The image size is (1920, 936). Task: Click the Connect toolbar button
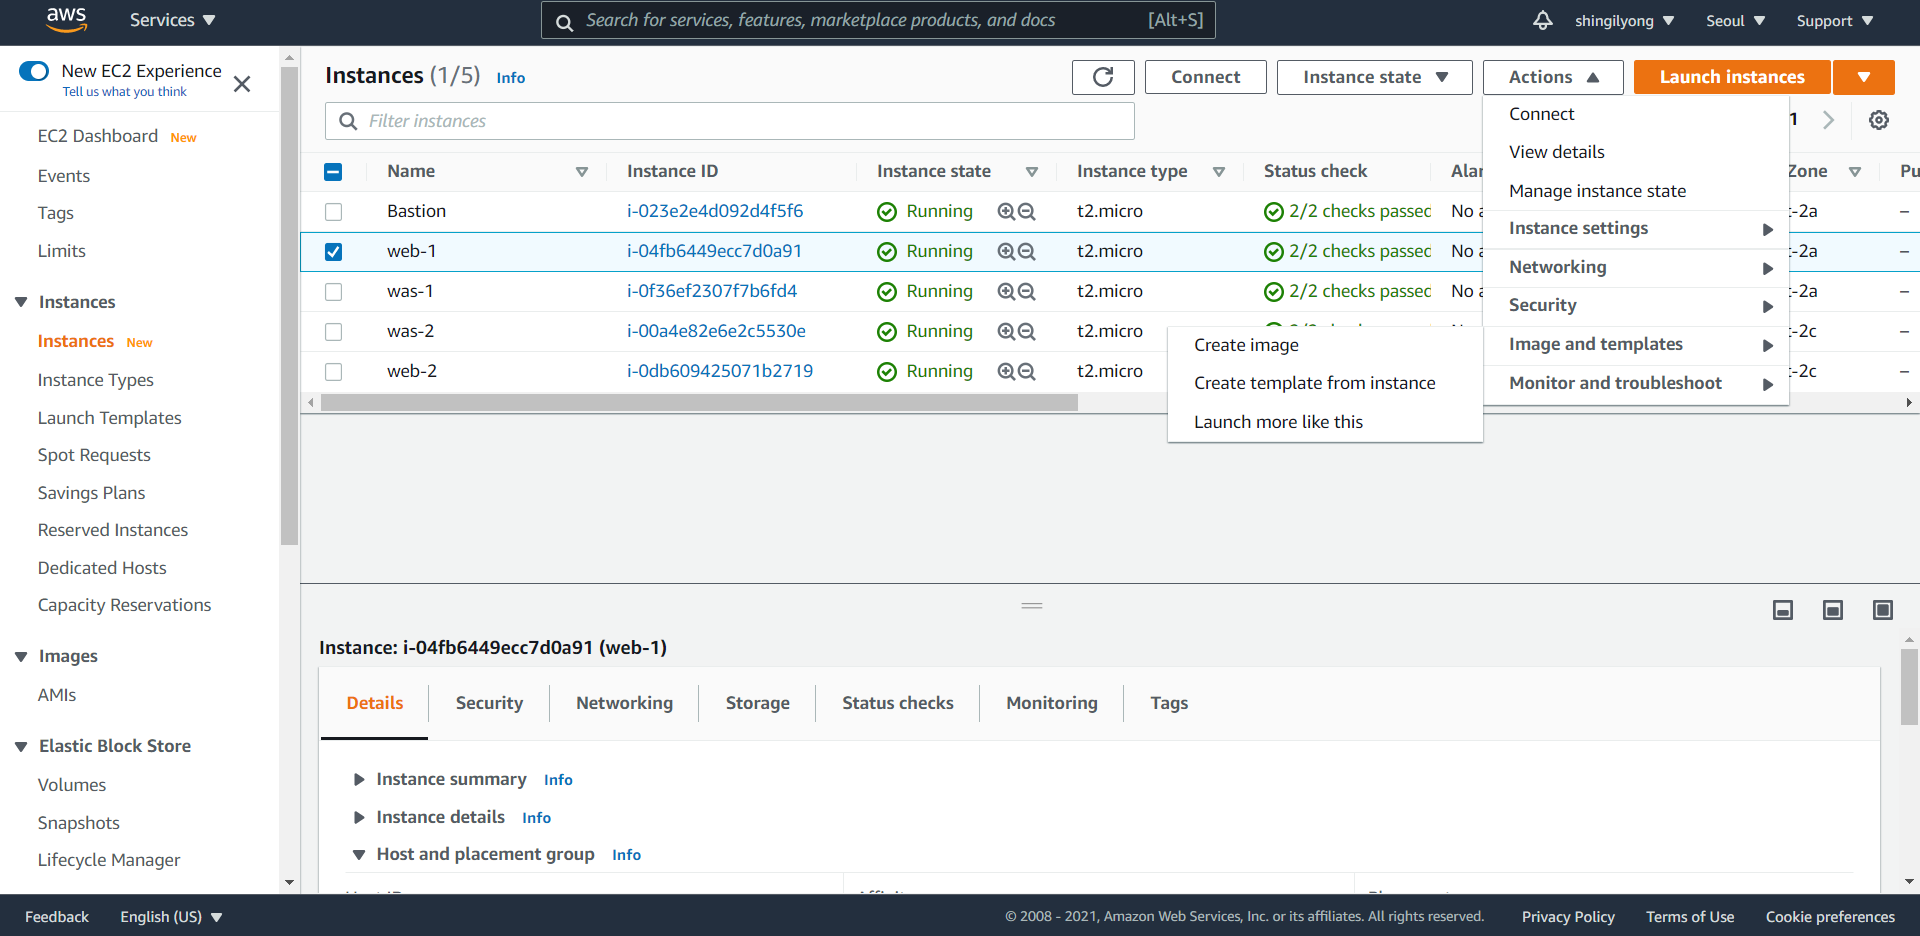(x=1205, y=77)
